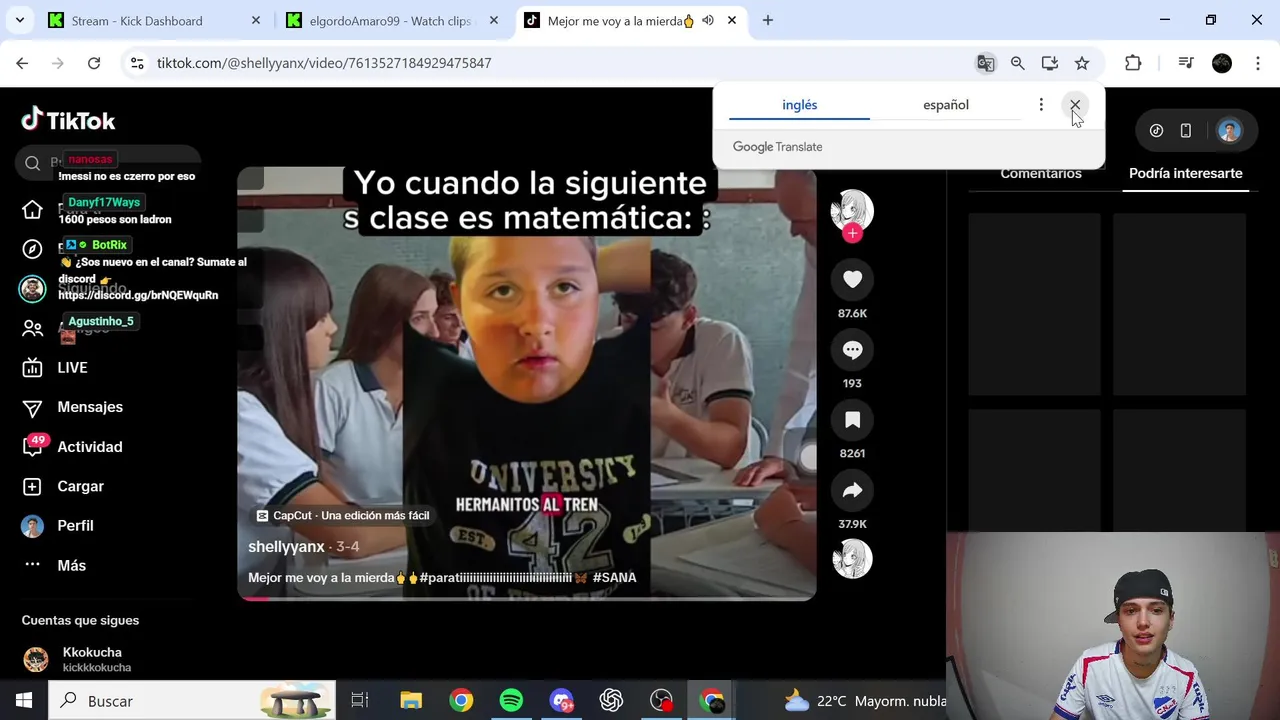This screenshot has width=1280, height=720.
Task: Click site information icon in address bar
Action: point(137,63)
